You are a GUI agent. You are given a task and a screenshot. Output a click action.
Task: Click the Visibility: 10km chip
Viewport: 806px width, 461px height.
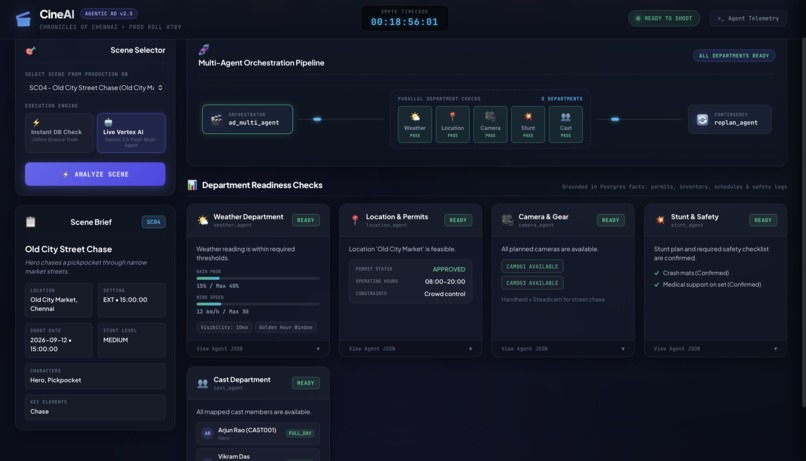pos(224,327)
